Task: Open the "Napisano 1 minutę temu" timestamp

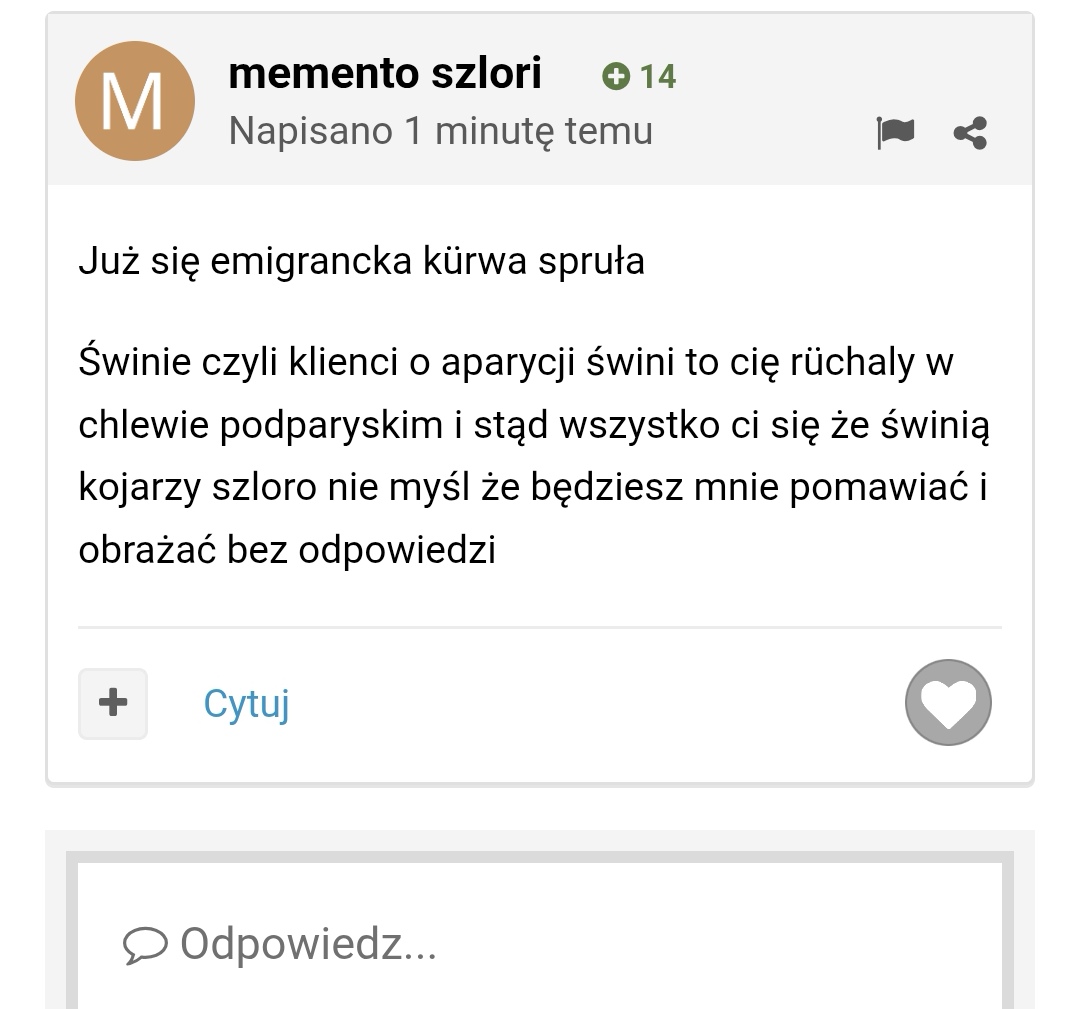Action: 441,131
